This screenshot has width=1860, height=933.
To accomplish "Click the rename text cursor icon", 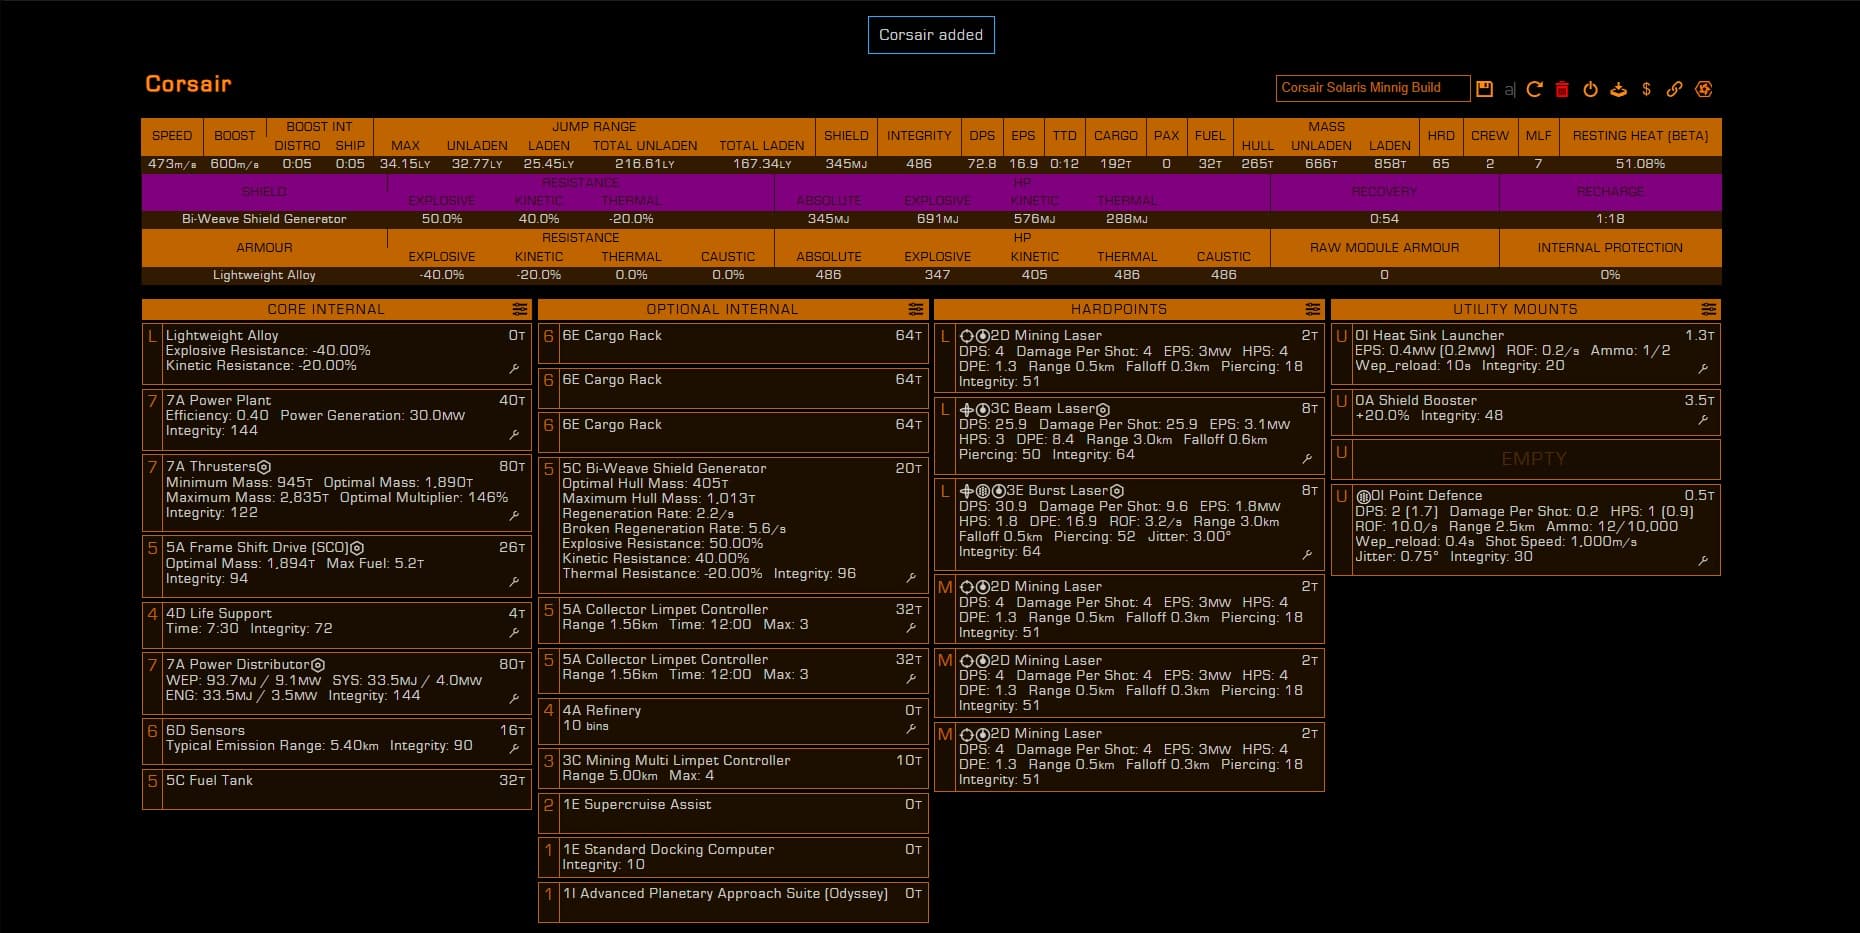I will [x=1509, y=90].
